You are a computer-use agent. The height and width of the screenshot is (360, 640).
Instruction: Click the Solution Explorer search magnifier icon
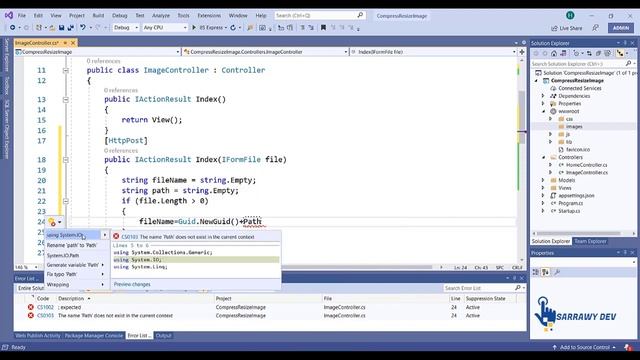(628, 64)
